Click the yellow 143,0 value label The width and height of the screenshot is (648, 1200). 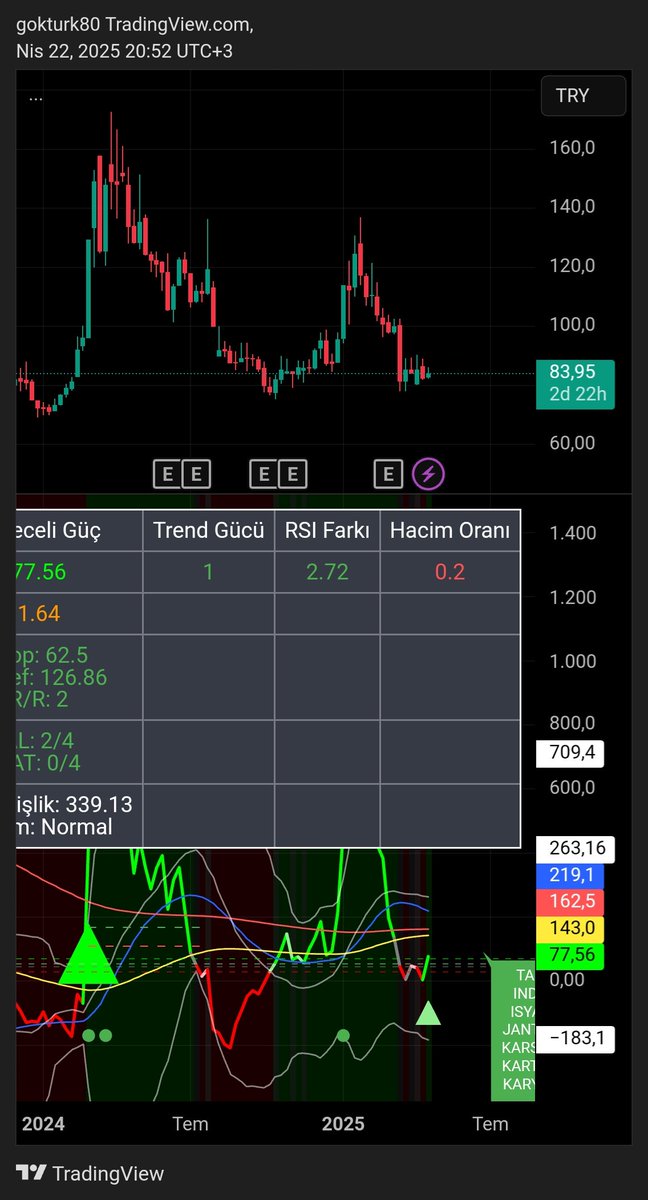(572, 927)
